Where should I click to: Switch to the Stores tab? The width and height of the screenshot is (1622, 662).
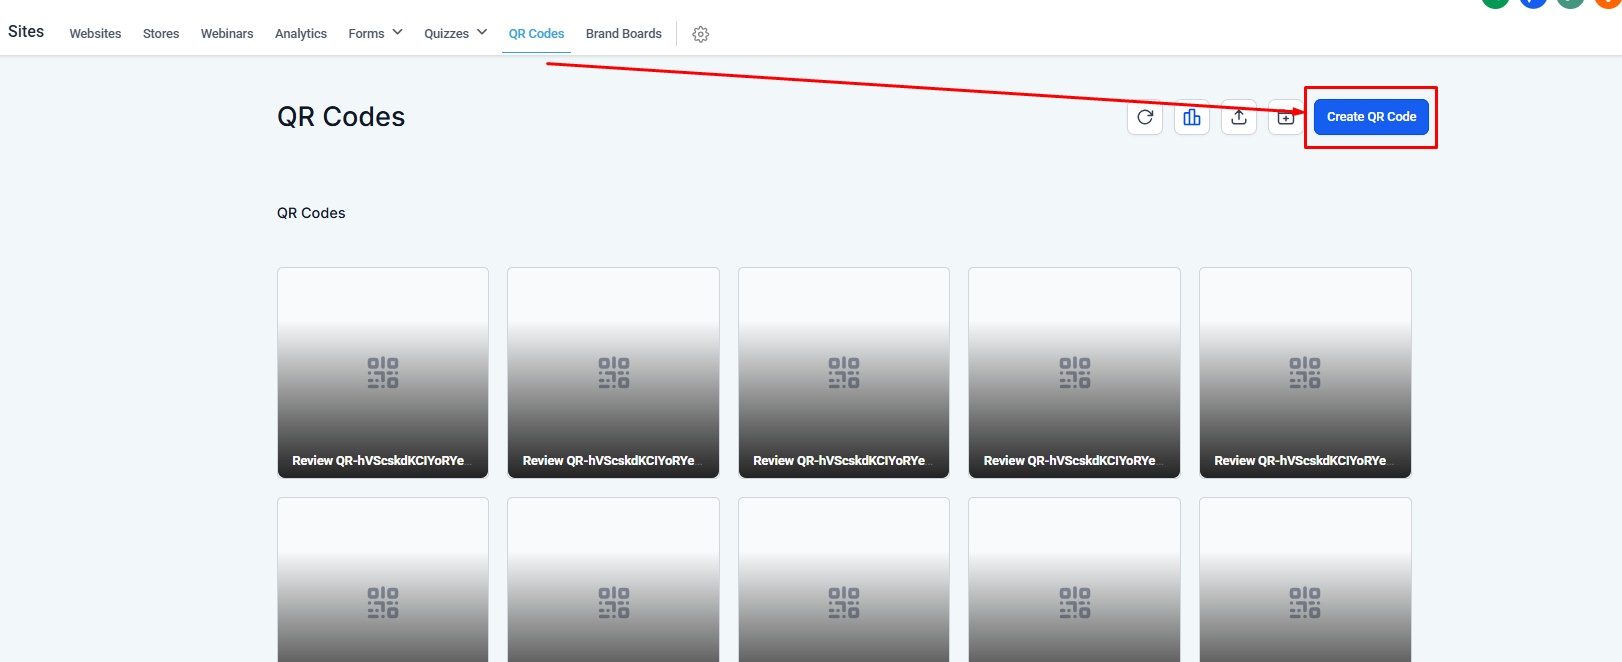tap(161, 33)
